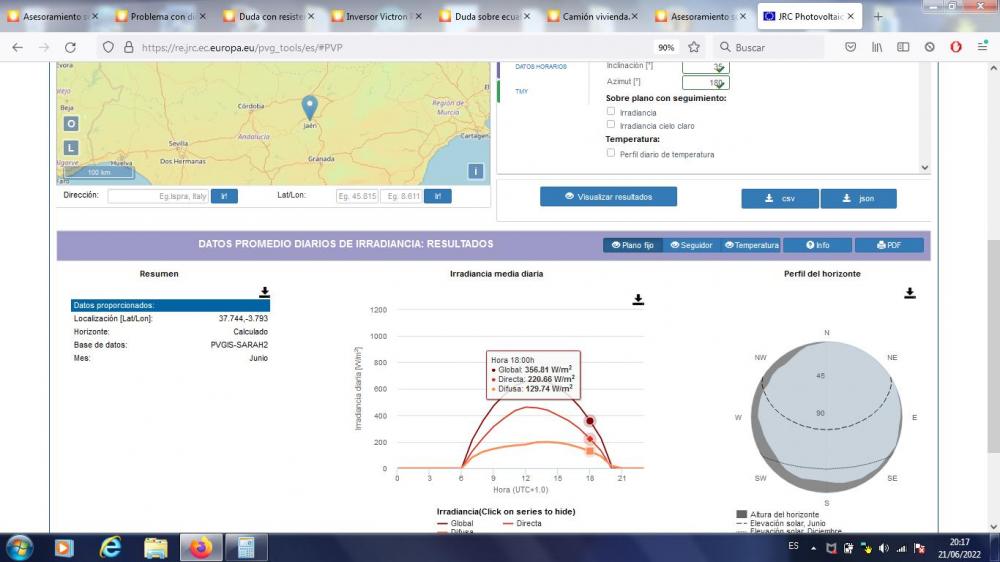The width and height of the screenshot is (1000, 562).
Task: Click the shield tracking protection icon
Action: pos(108,47)
